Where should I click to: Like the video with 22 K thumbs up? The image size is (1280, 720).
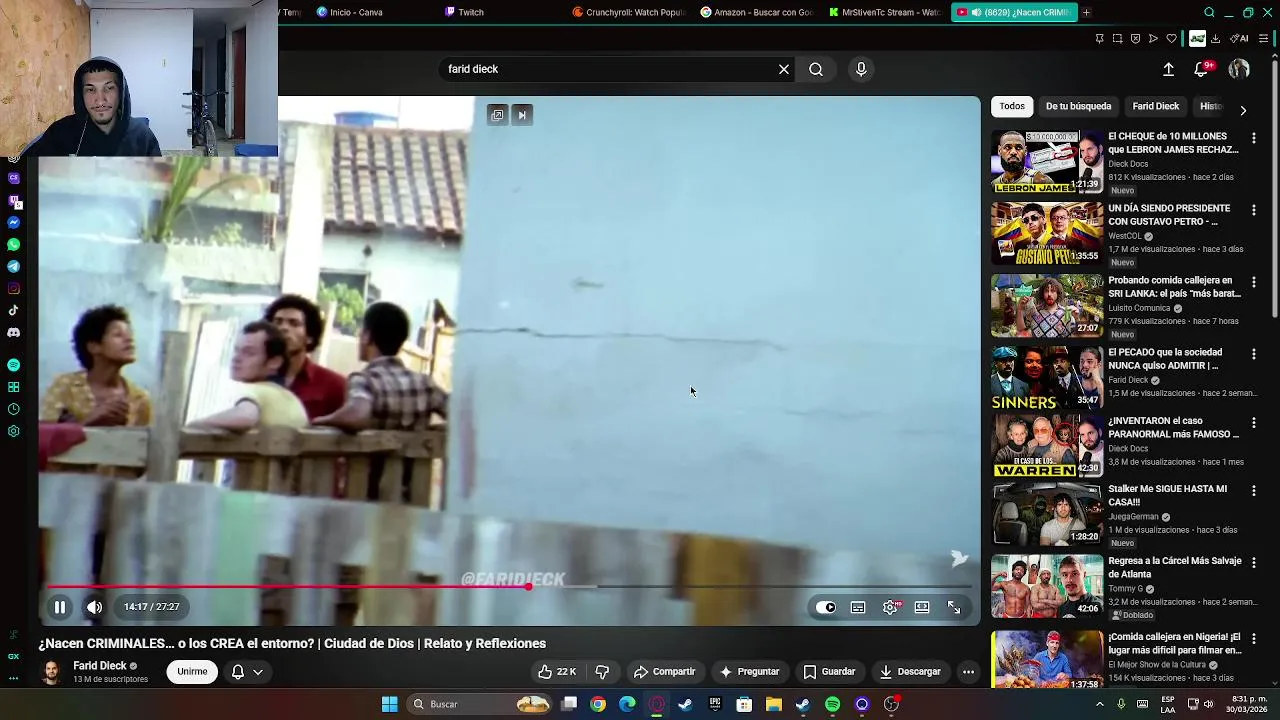coord(557,672)
